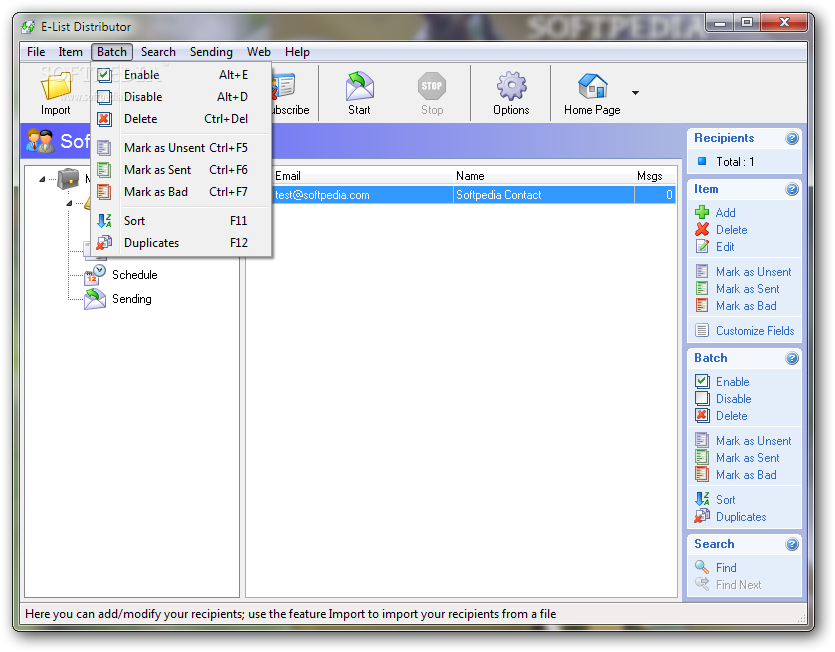Open the Search menu
Image resolution: width=835 pixels, height=652 pixels.
(158, 52)
